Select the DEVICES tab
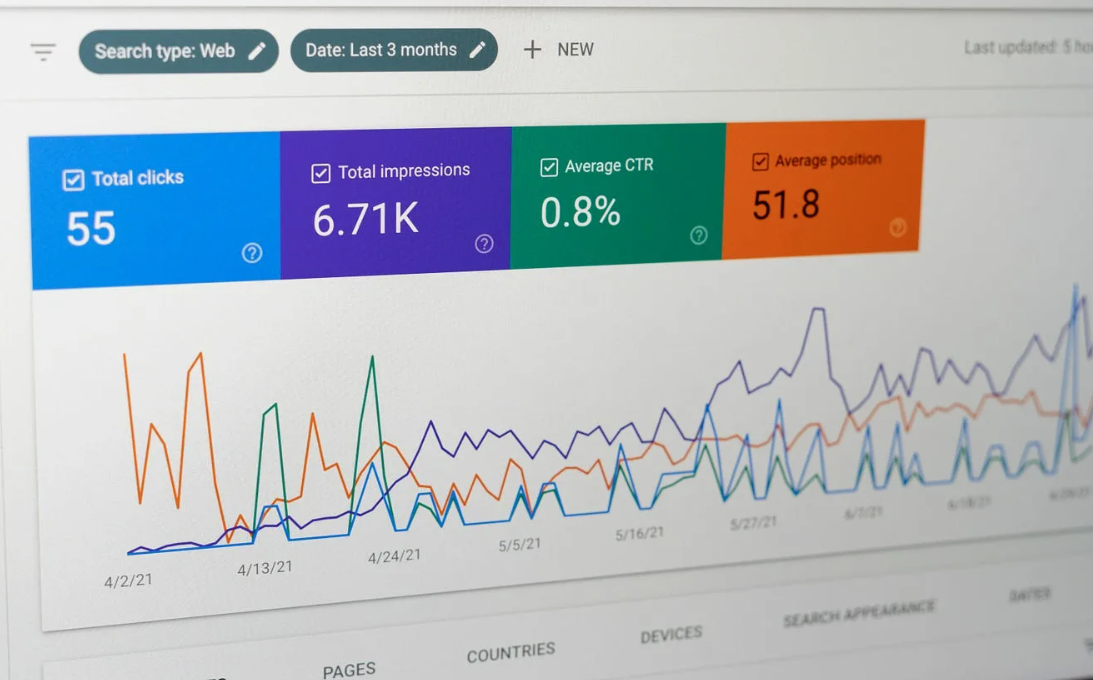 tap(671, 634)
